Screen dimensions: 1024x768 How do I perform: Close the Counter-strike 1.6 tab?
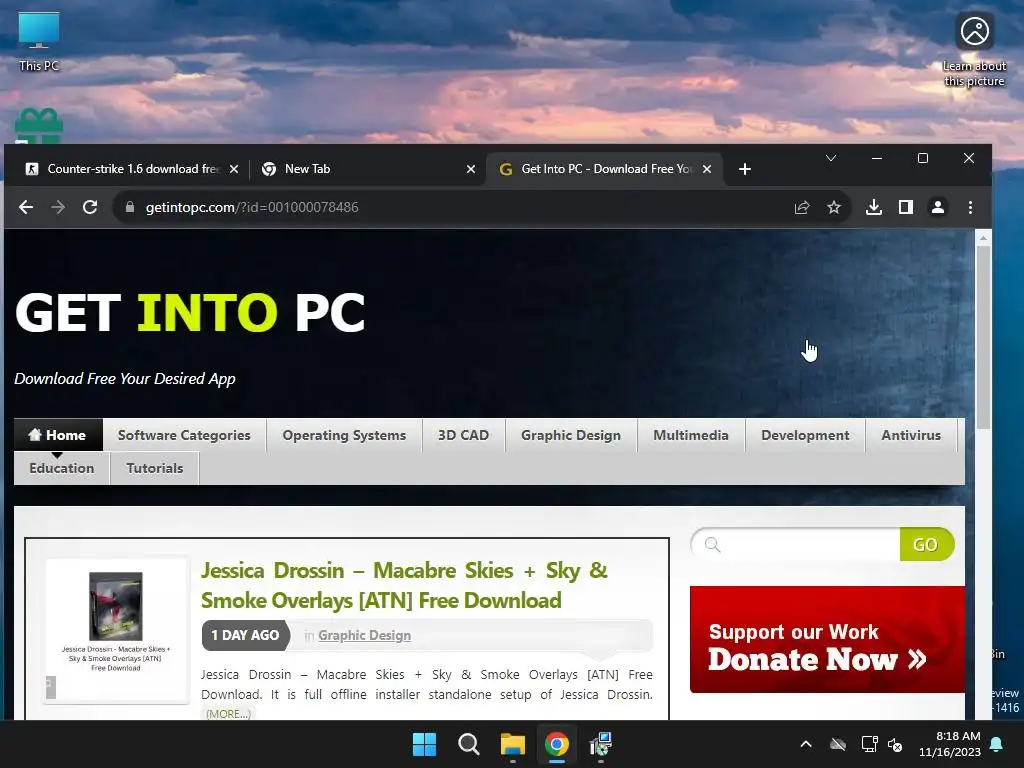[x=234, y=169]
